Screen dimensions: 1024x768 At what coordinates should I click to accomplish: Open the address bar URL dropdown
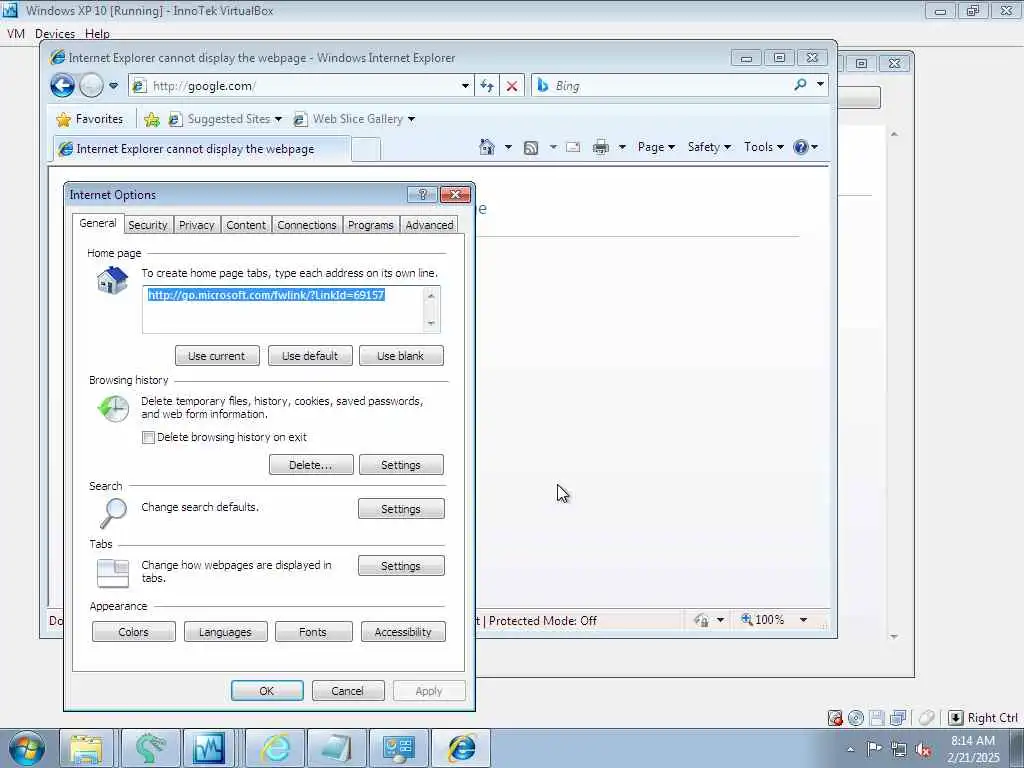click(465, 86)
